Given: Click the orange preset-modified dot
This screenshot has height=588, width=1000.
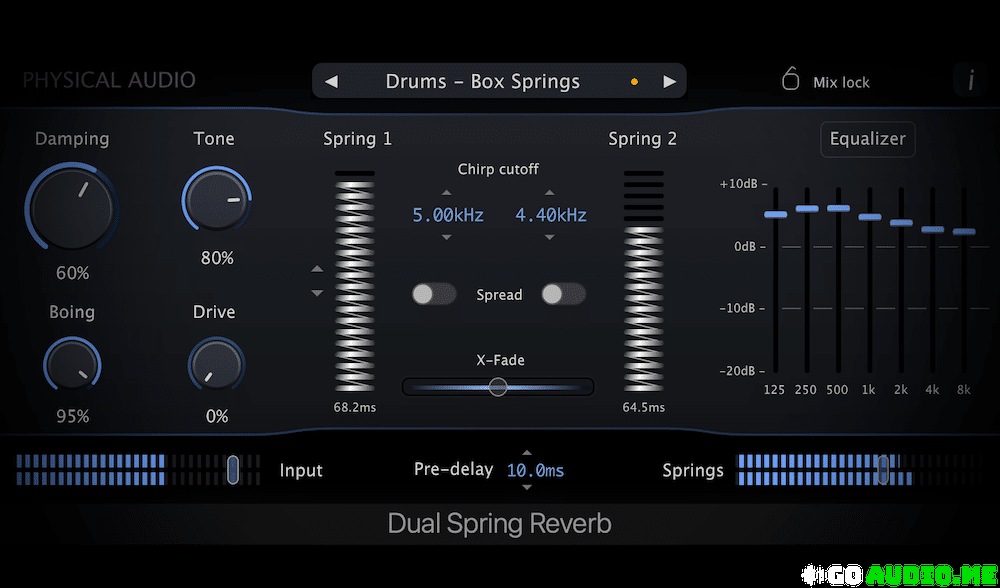Looking at the screenshot, I should click(634, 82).
